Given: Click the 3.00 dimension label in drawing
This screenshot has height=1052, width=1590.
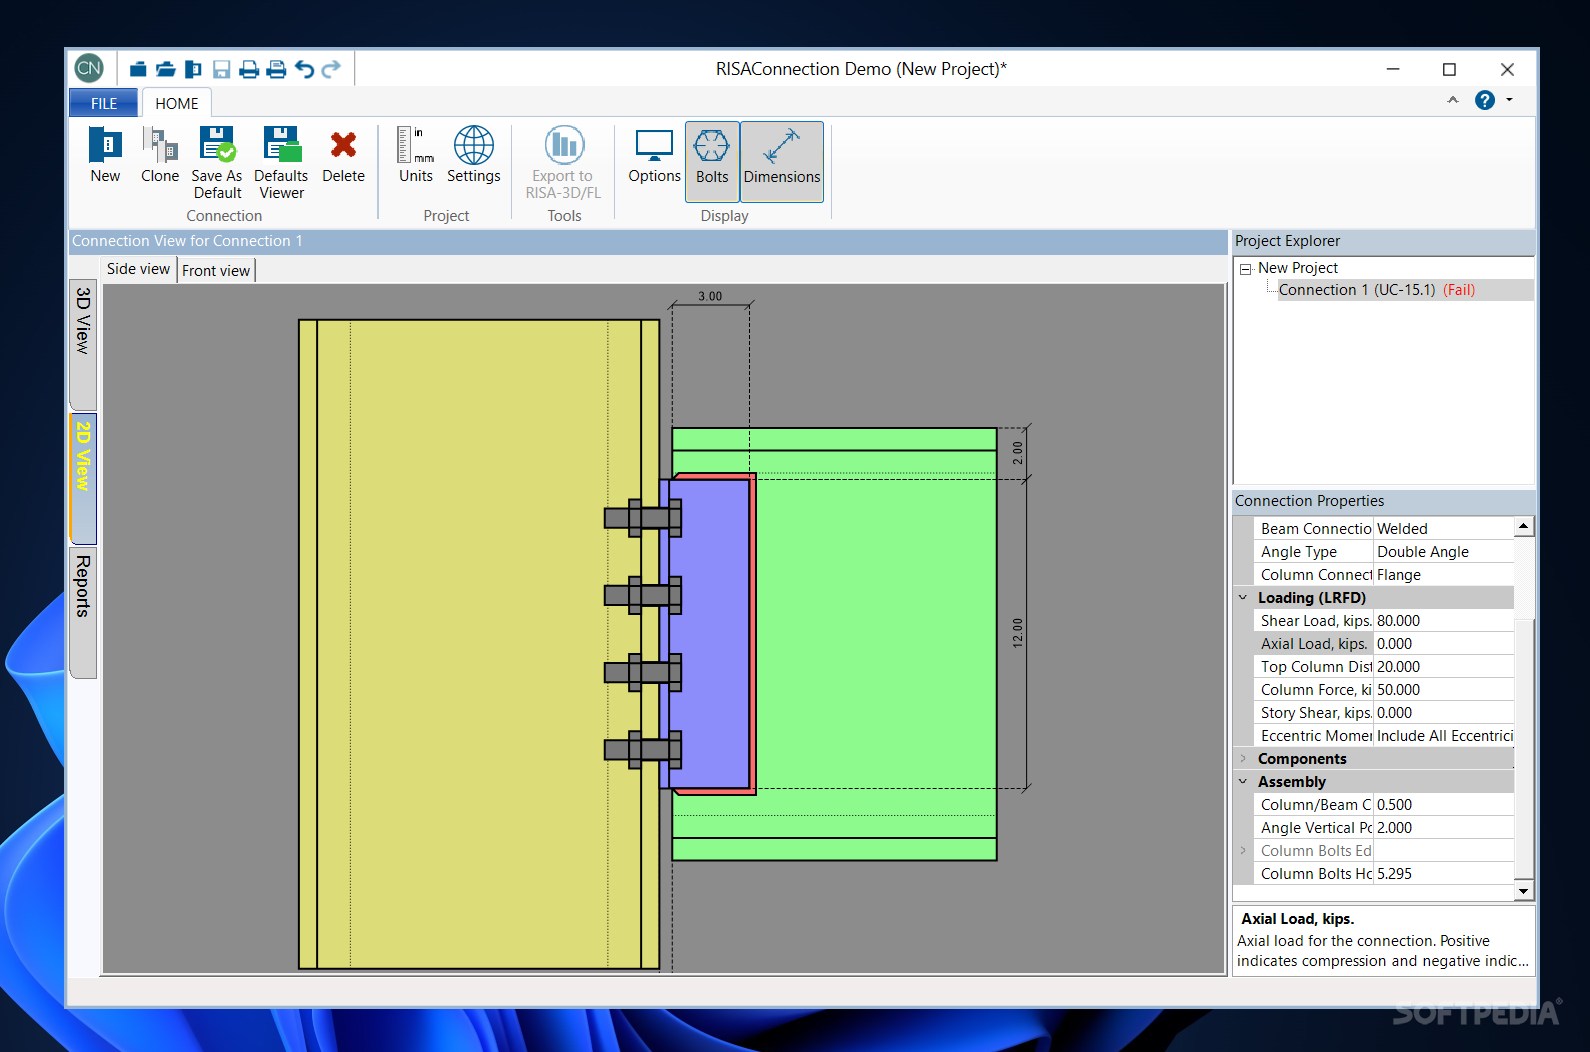Looking at the screenshot, I should [710, 296].
